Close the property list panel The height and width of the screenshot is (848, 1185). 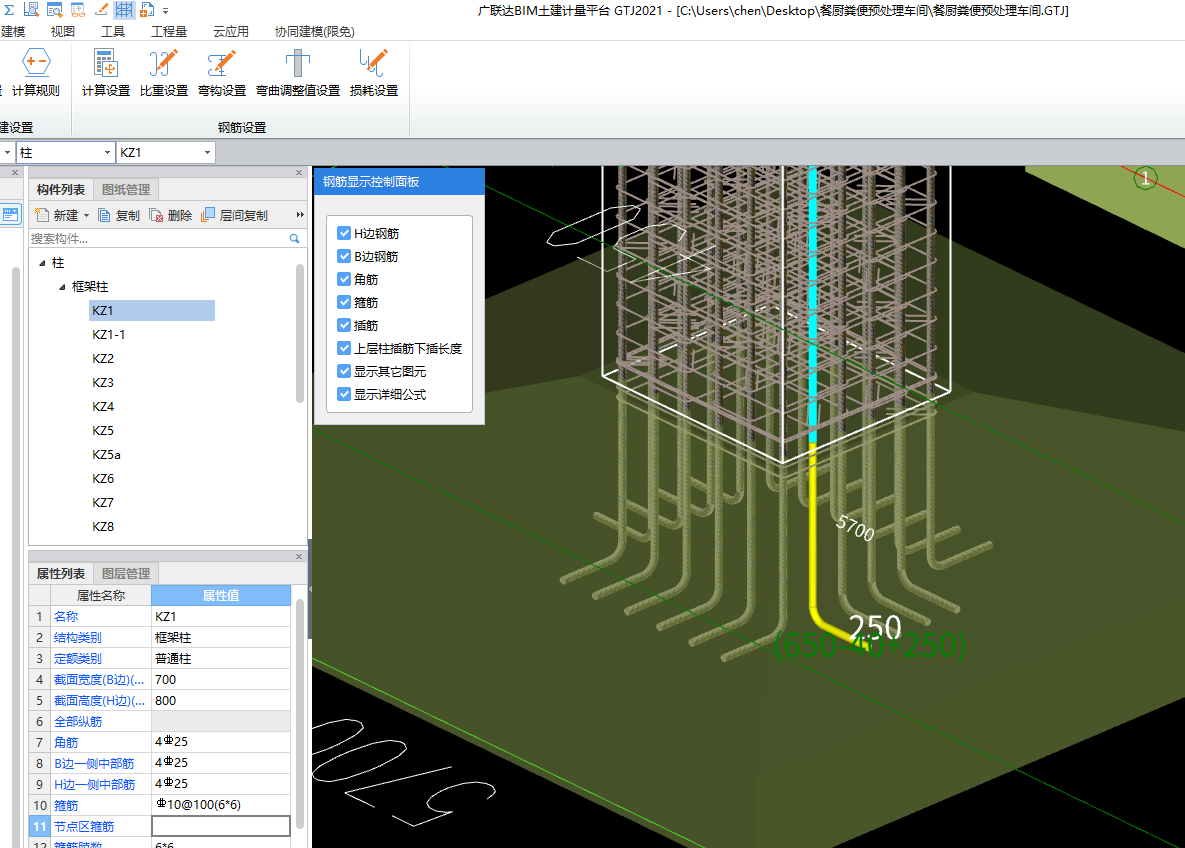299,556
